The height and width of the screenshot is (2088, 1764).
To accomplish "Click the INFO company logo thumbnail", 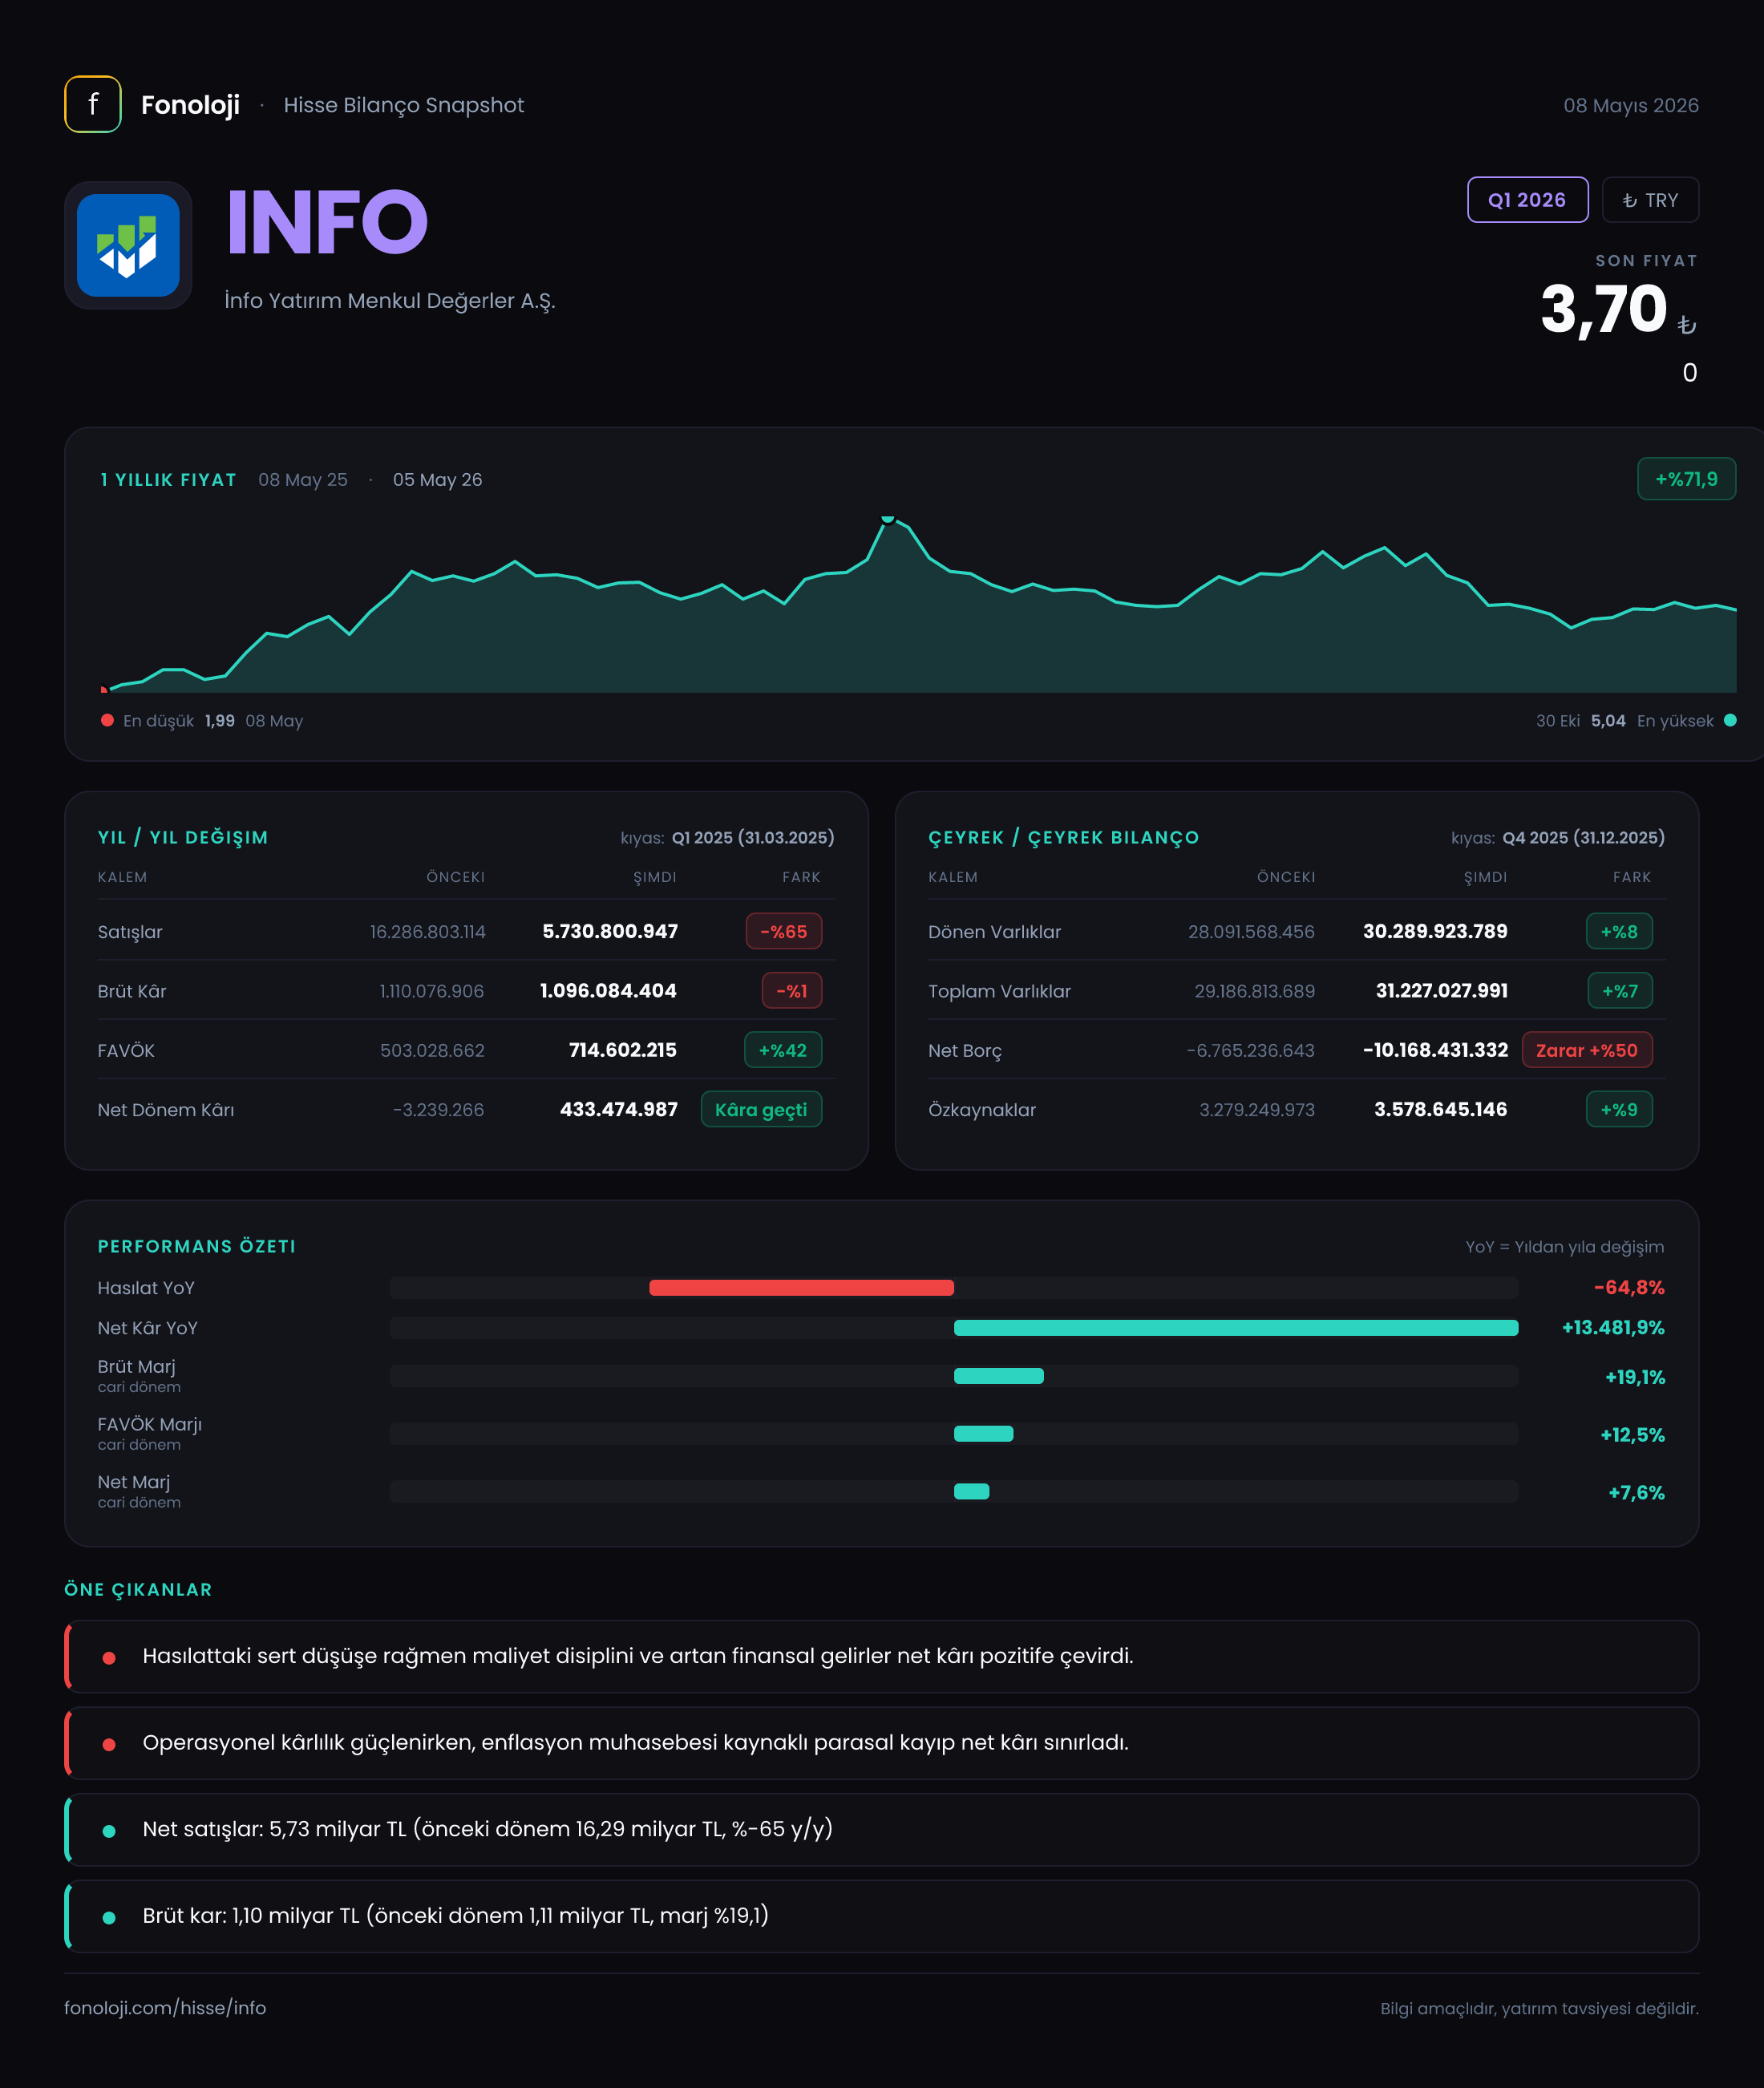I will point(128,245).
